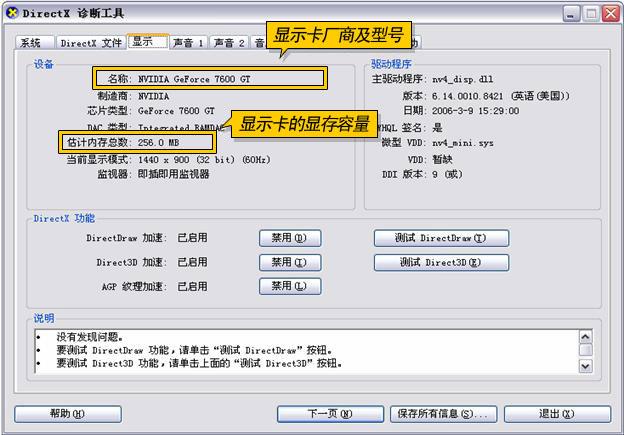
Task: Exit the tool with 退出(X) button
Action: pos(557,414)
